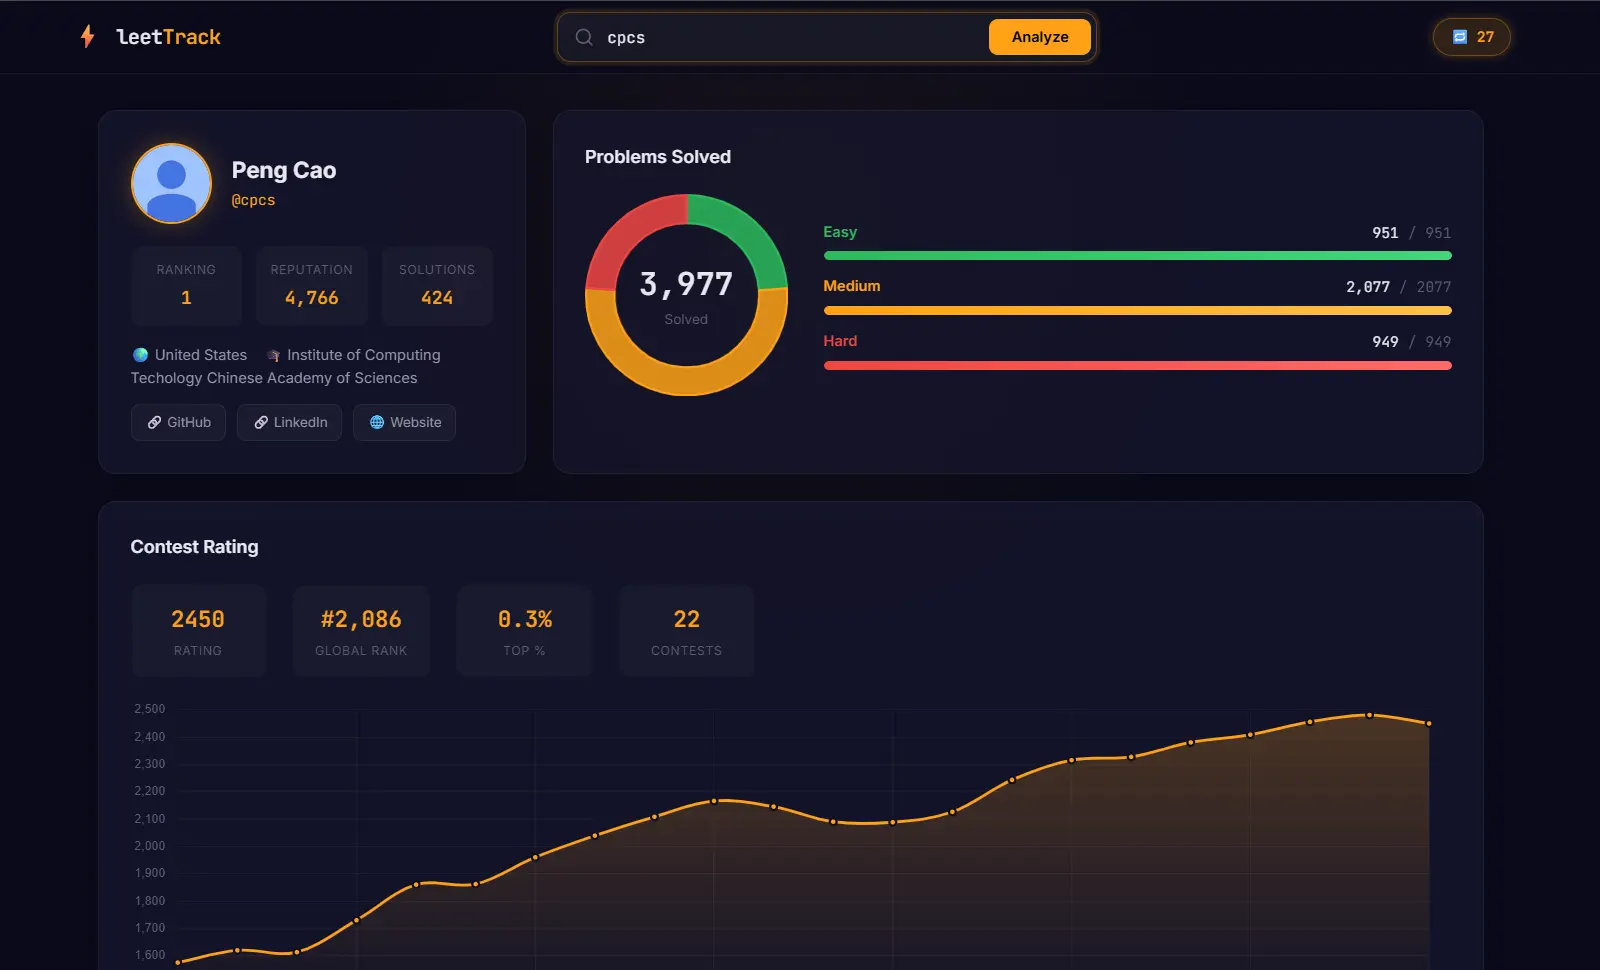Click the leetTrack lightning bolt logo icon

coord(88,37)
